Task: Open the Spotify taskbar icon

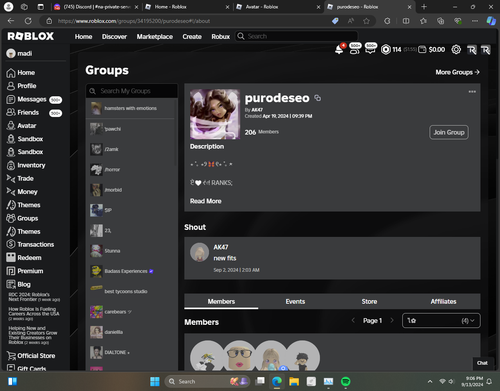Action: pos(346,381)
